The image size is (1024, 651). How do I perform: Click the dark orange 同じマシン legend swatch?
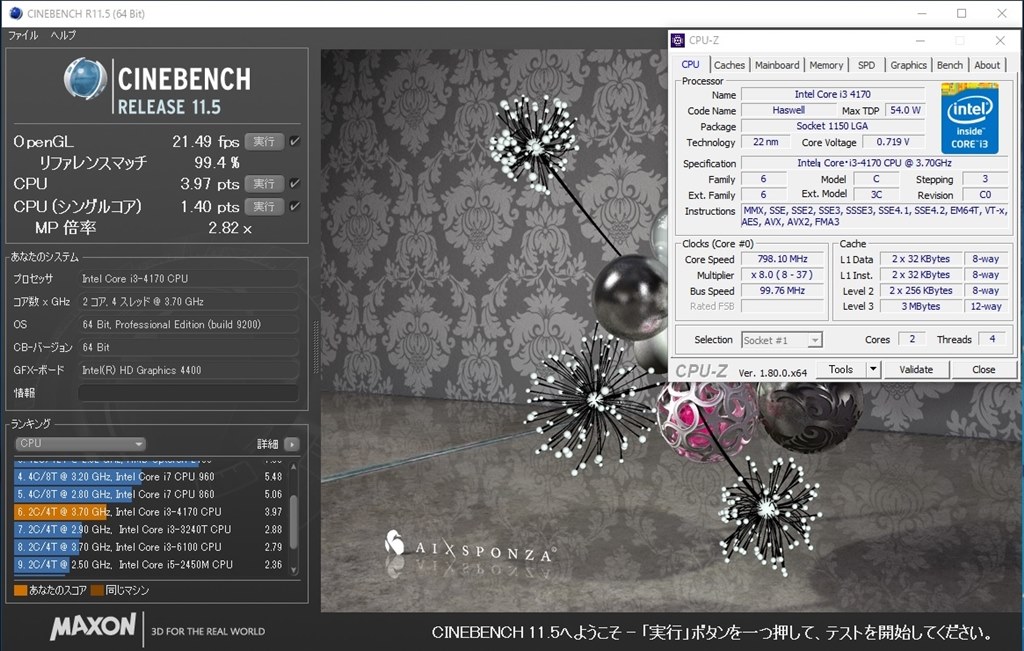click(x=97, y=591)
